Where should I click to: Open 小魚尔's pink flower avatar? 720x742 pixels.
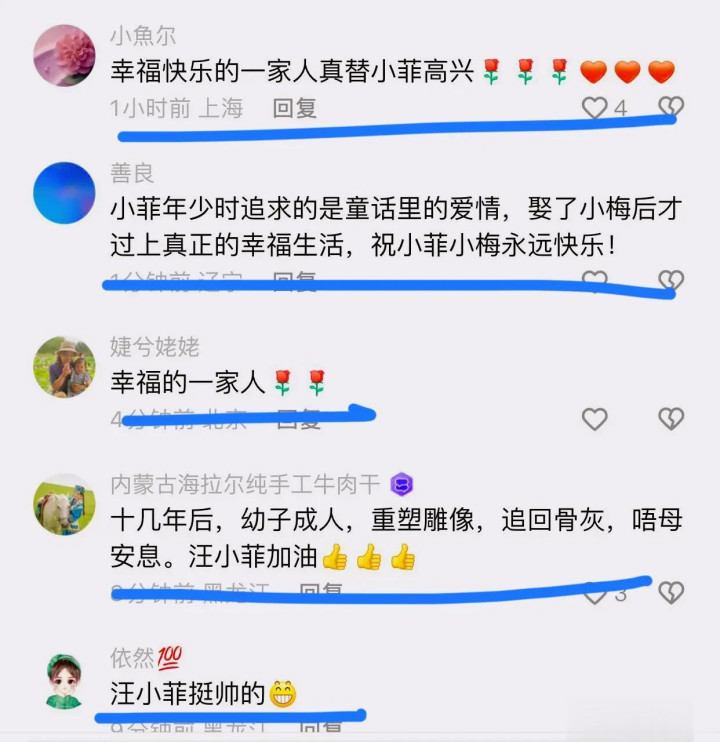tap(64, 55)
